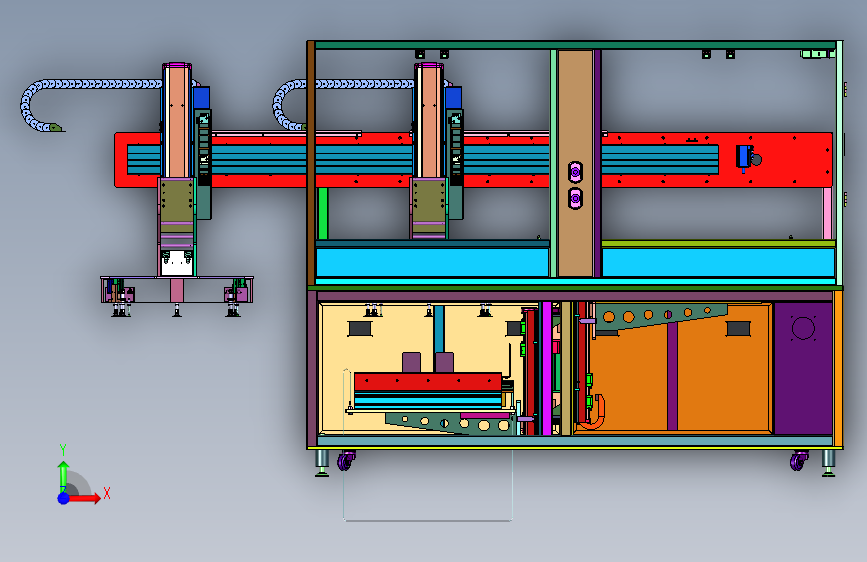Image resolution: width=867 pixels, height=562 pixels.
Task: Click the red X axis arrow of the triad
Action: [85, 498]
